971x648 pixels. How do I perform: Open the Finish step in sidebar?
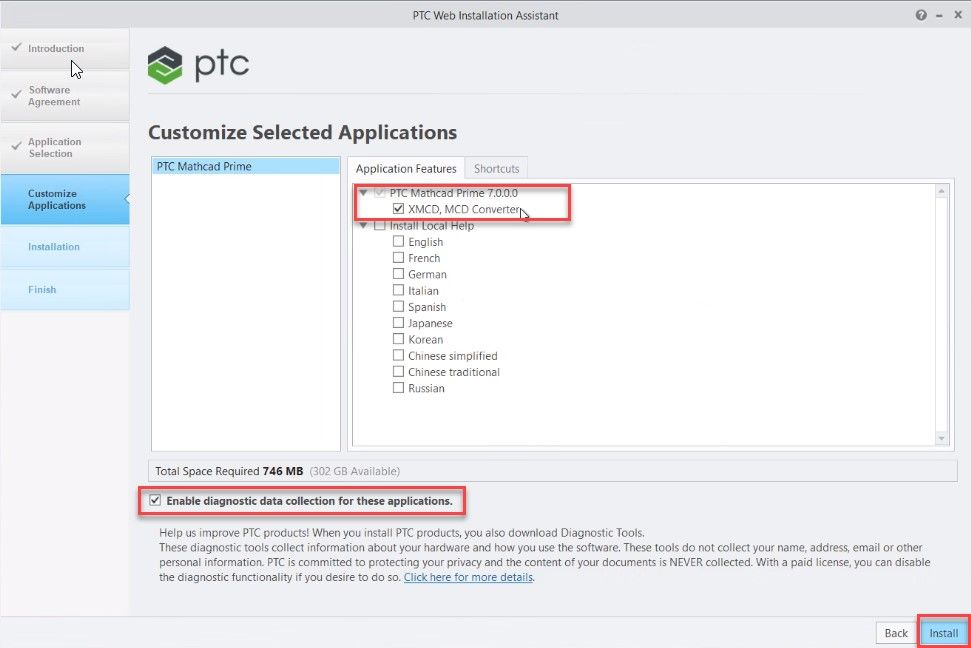(x=65, y=289)
